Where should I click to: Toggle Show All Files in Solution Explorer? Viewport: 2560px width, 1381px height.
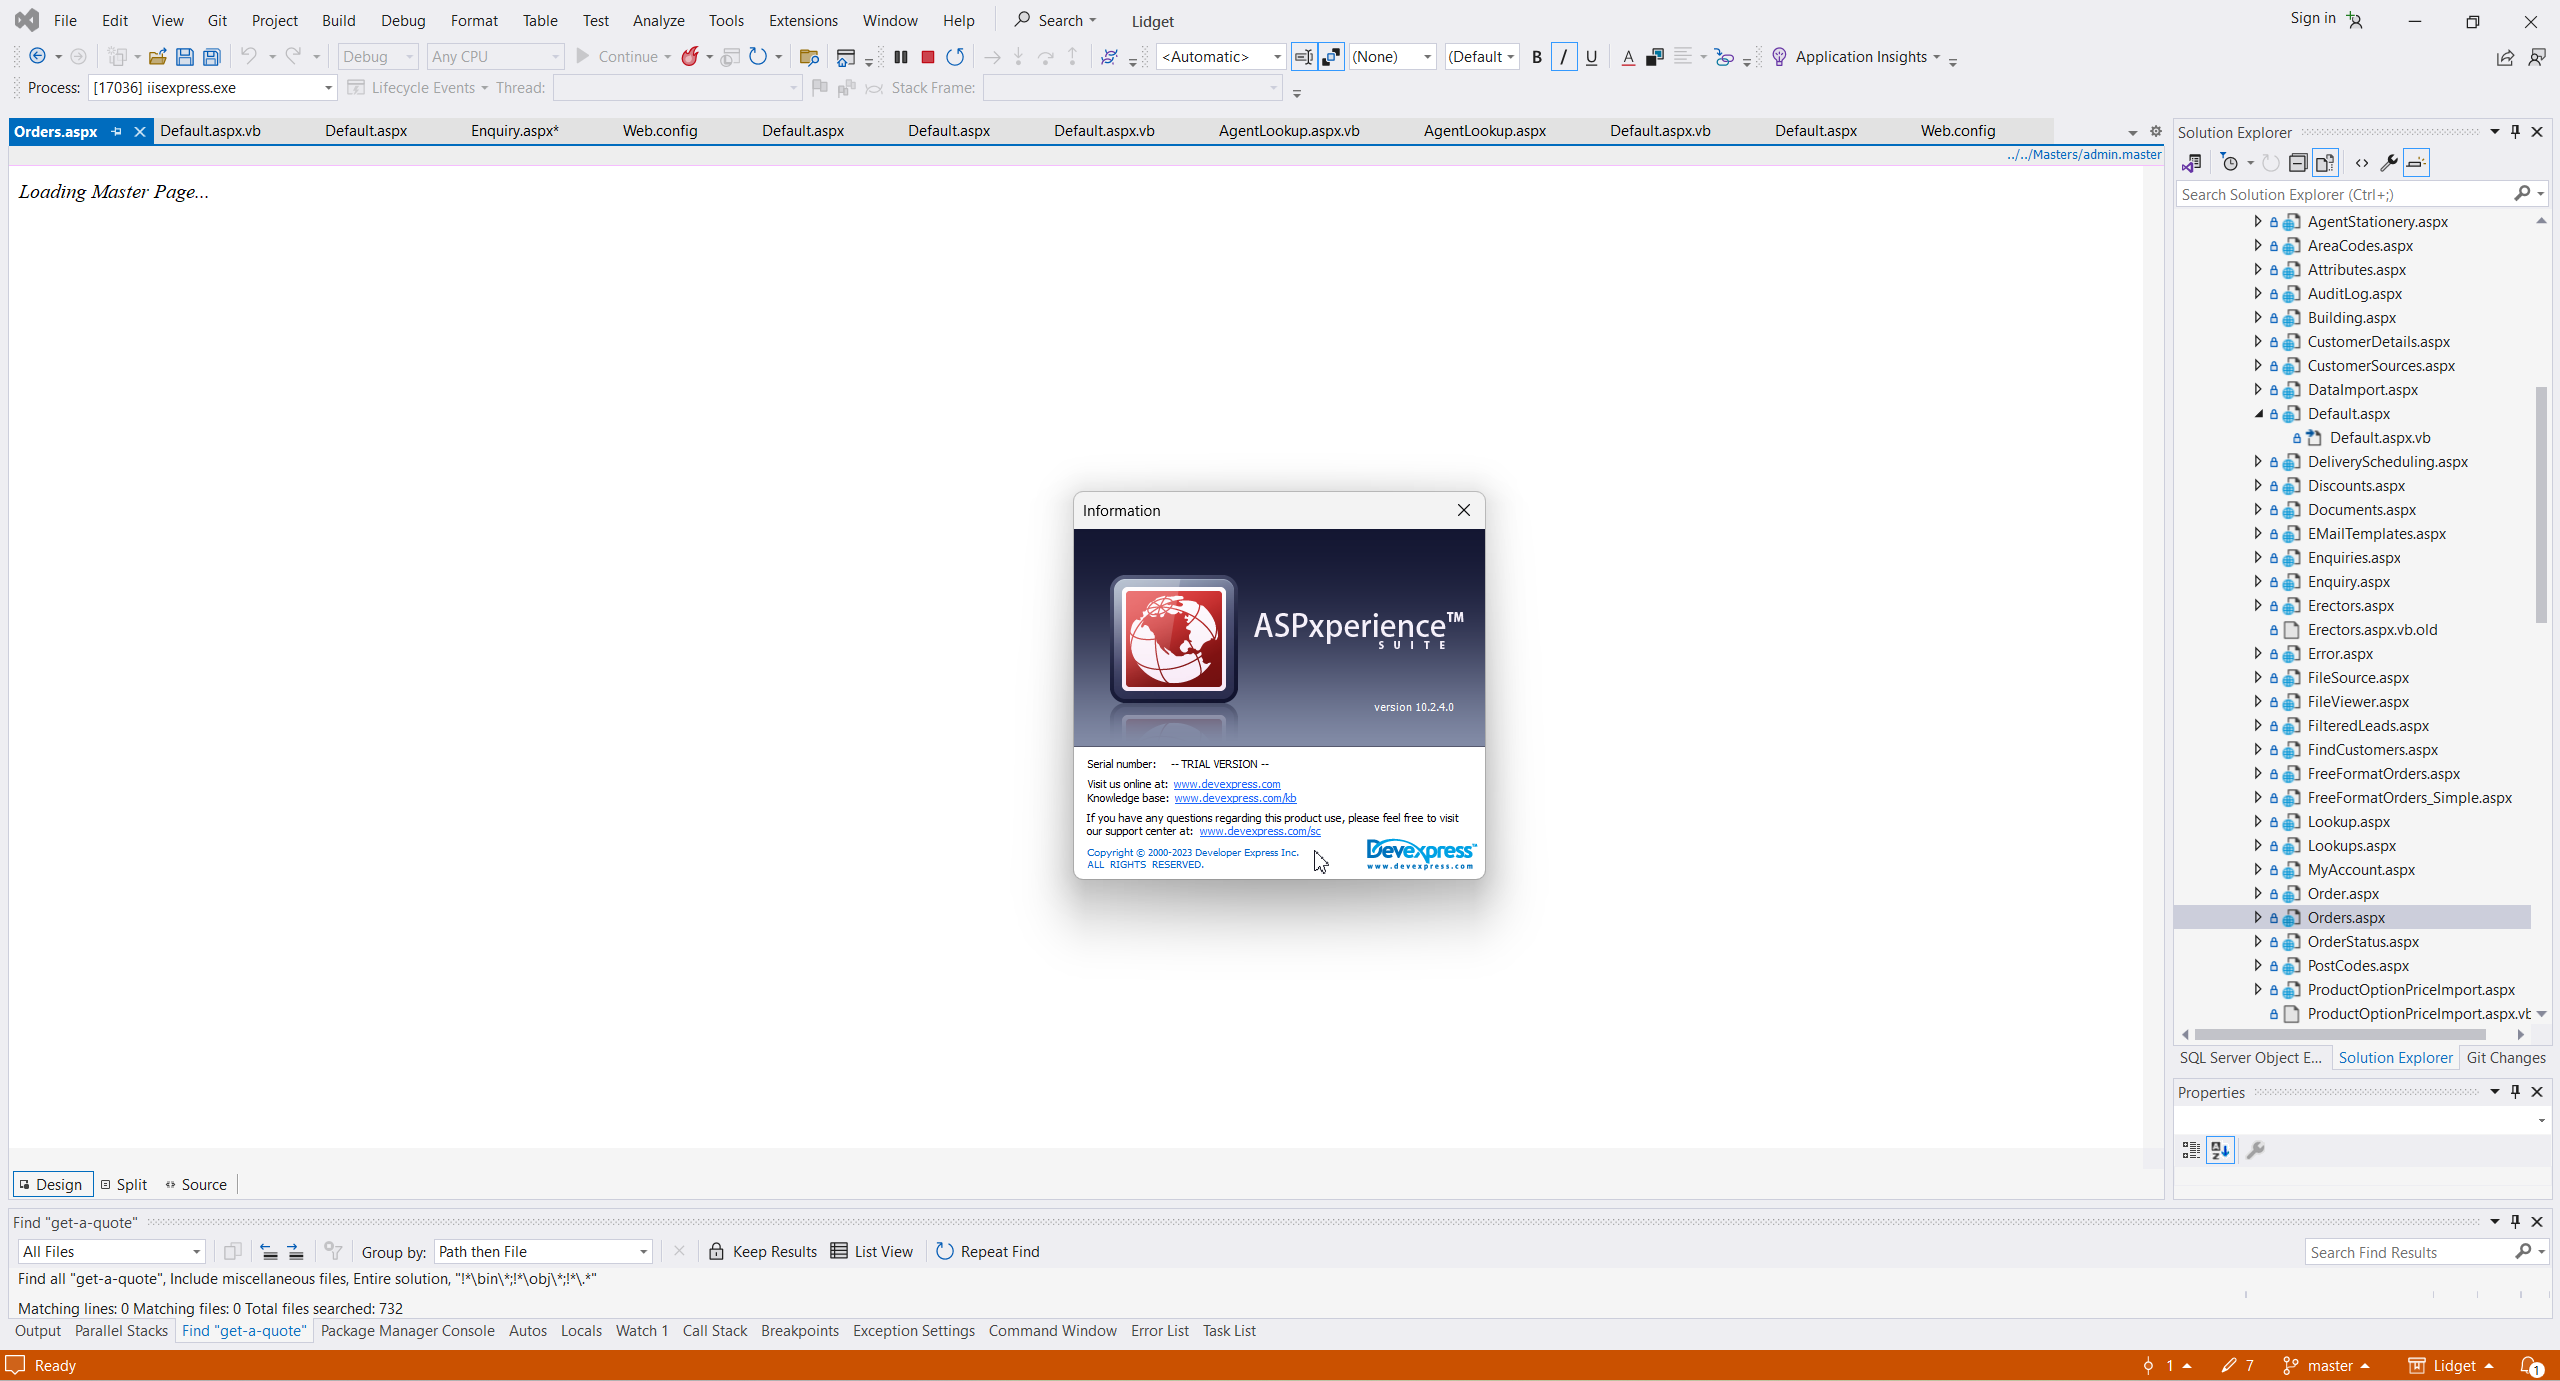2325,163
